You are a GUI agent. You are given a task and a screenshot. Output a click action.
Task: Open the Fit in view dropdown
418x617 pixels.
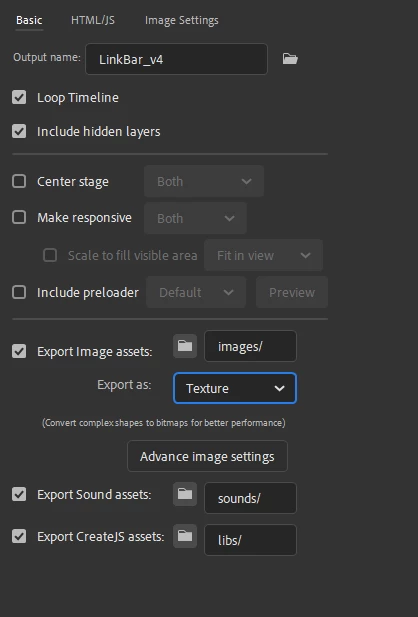point(263,255)
